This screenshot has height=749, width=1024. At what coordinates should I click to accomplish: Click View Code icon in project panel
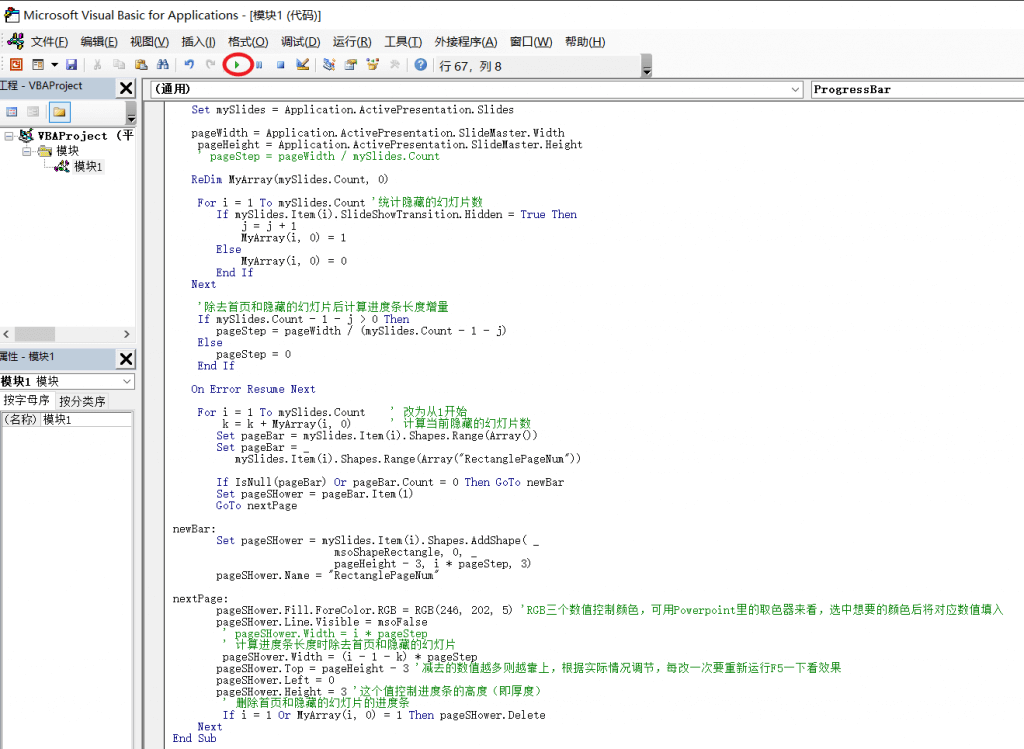(12, 112)
